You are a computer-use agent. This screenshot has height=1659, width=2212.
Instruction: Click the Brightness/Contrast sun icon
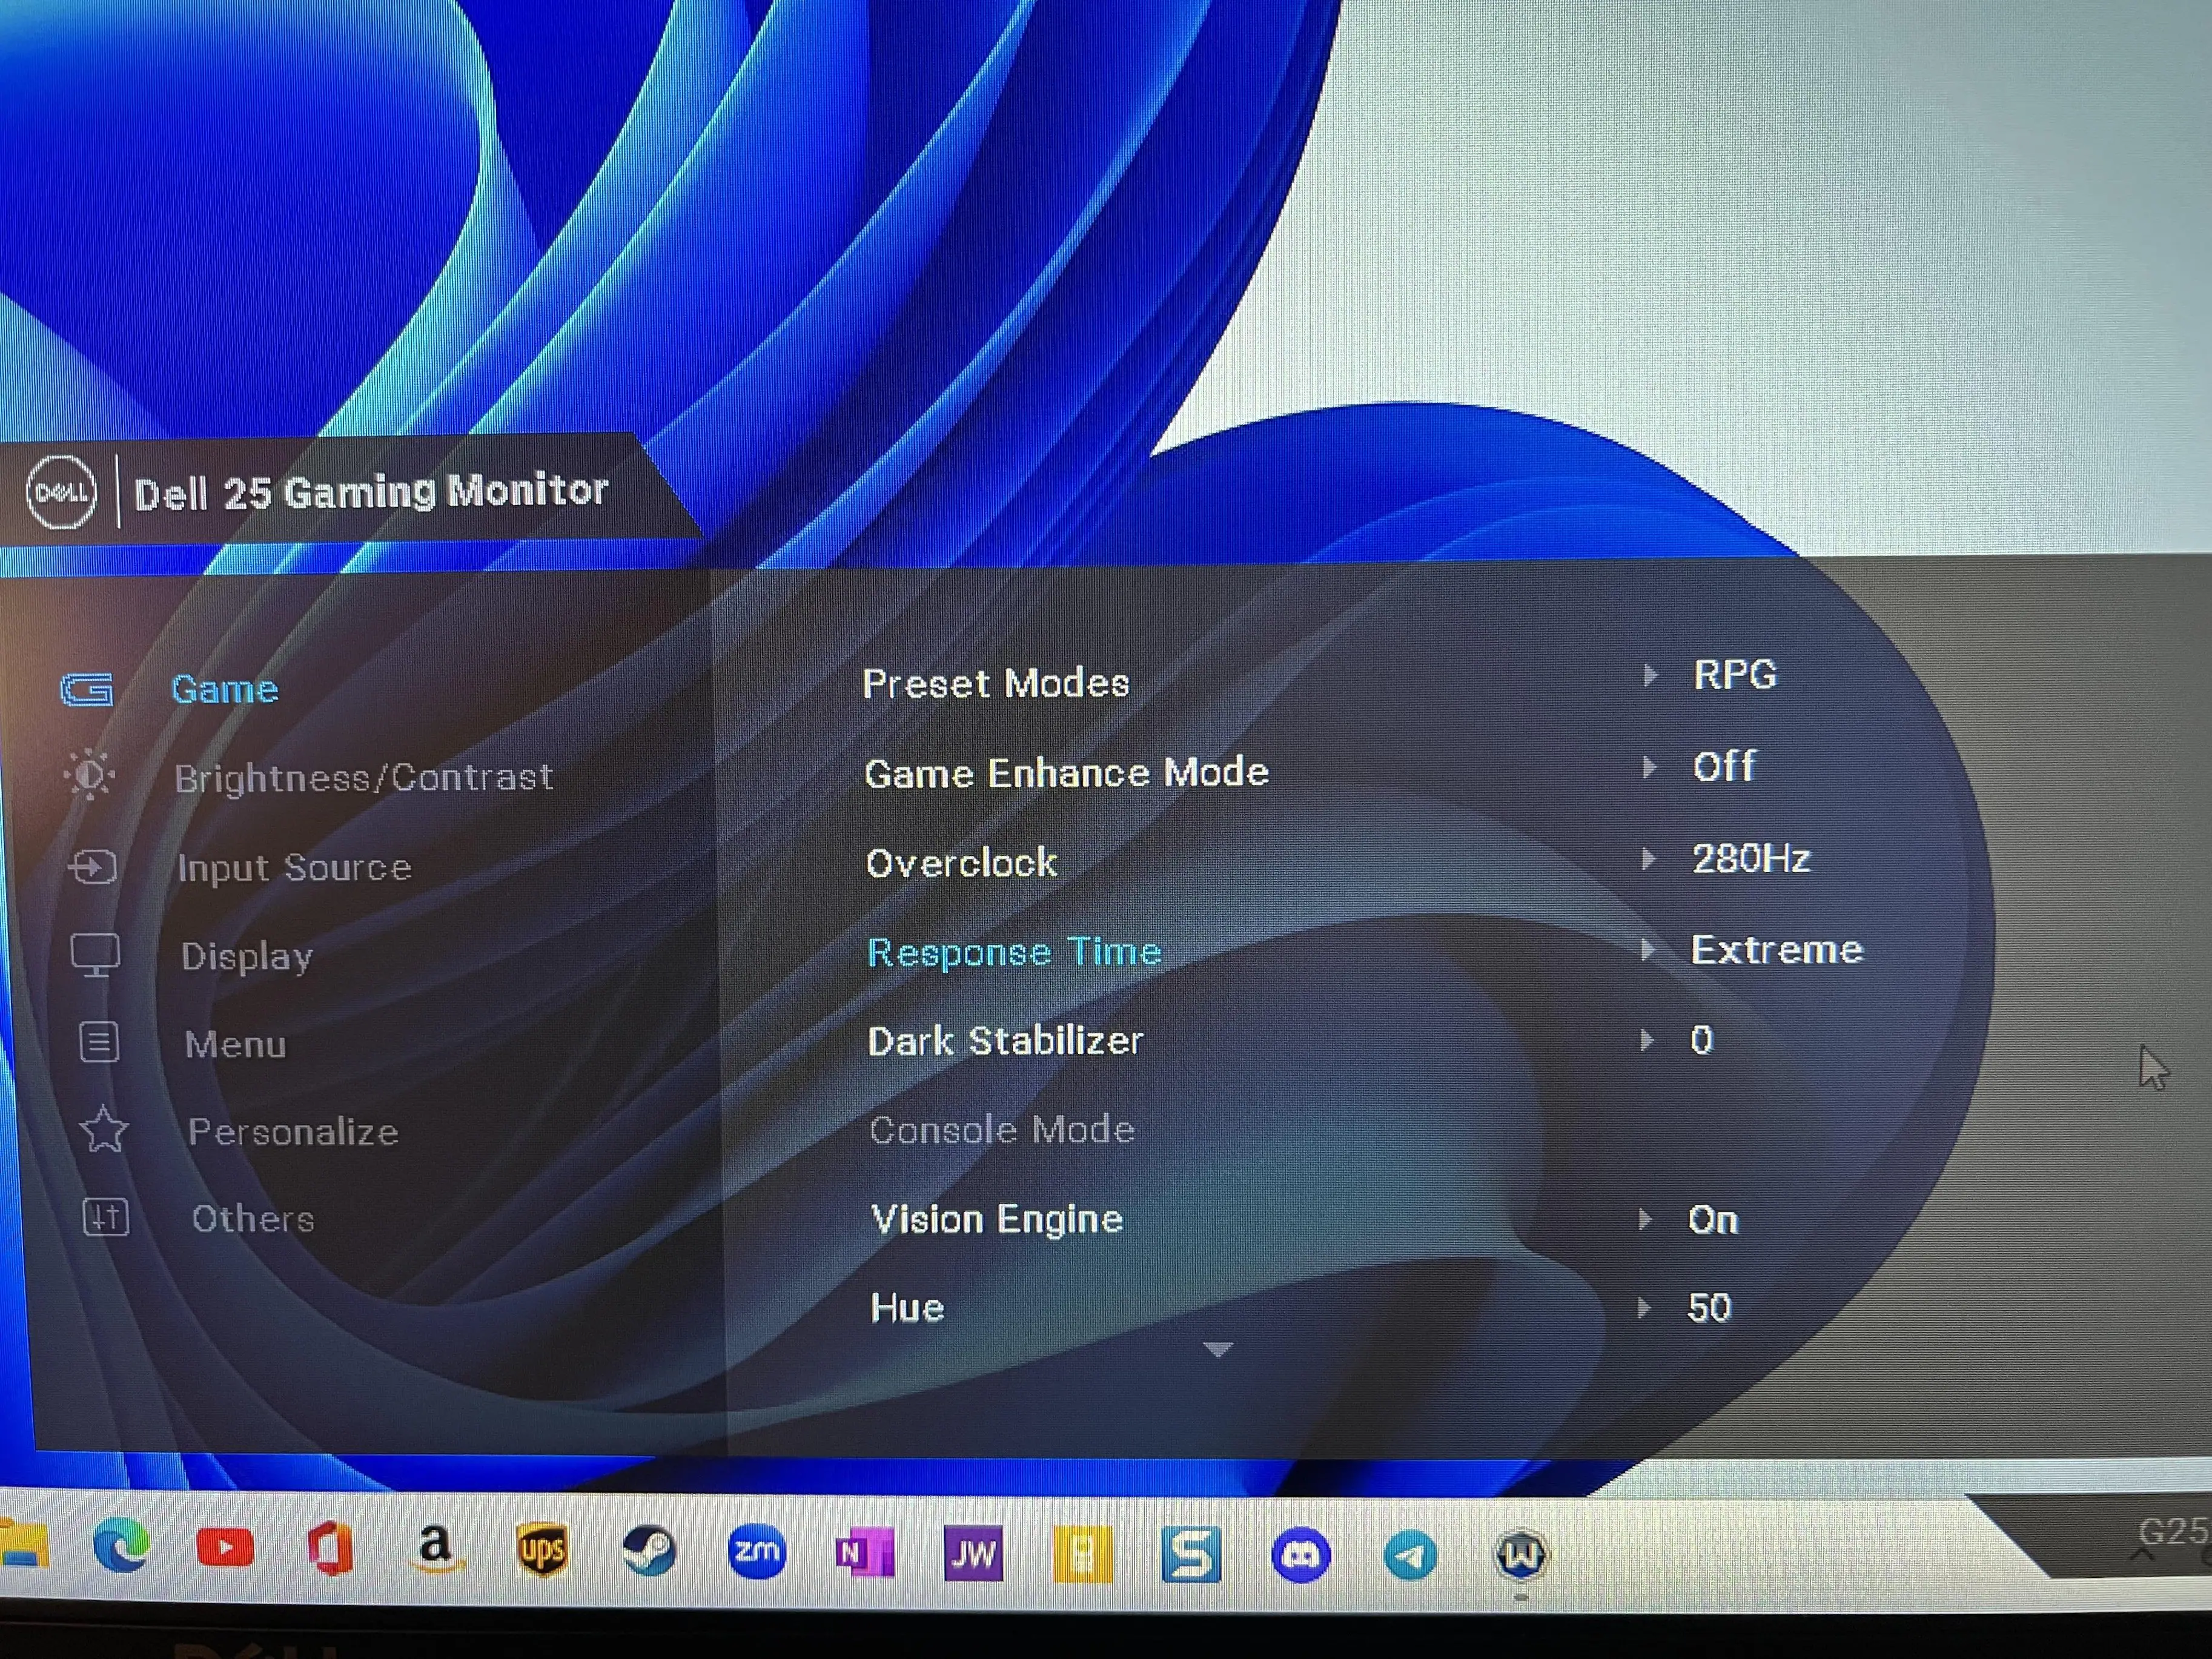[90, 775]
